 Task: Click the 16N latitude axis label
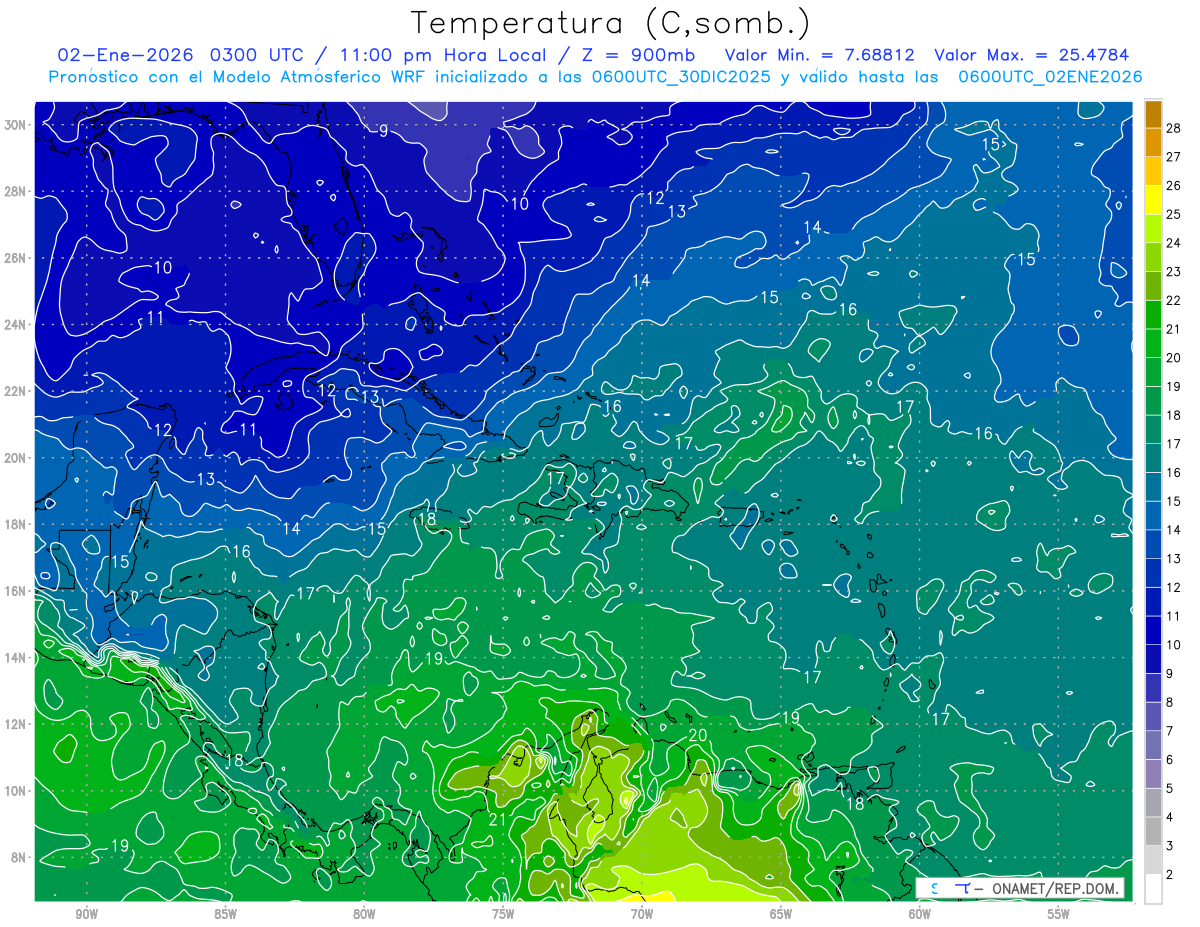tap(17, 591)
